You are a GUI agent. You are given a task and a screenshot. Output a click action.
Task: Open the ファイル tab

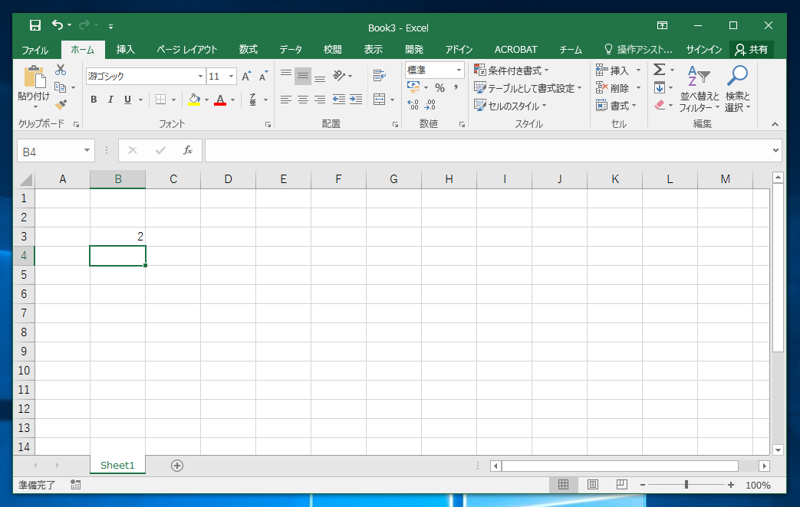pyautogui.click(x=35, y=49)
